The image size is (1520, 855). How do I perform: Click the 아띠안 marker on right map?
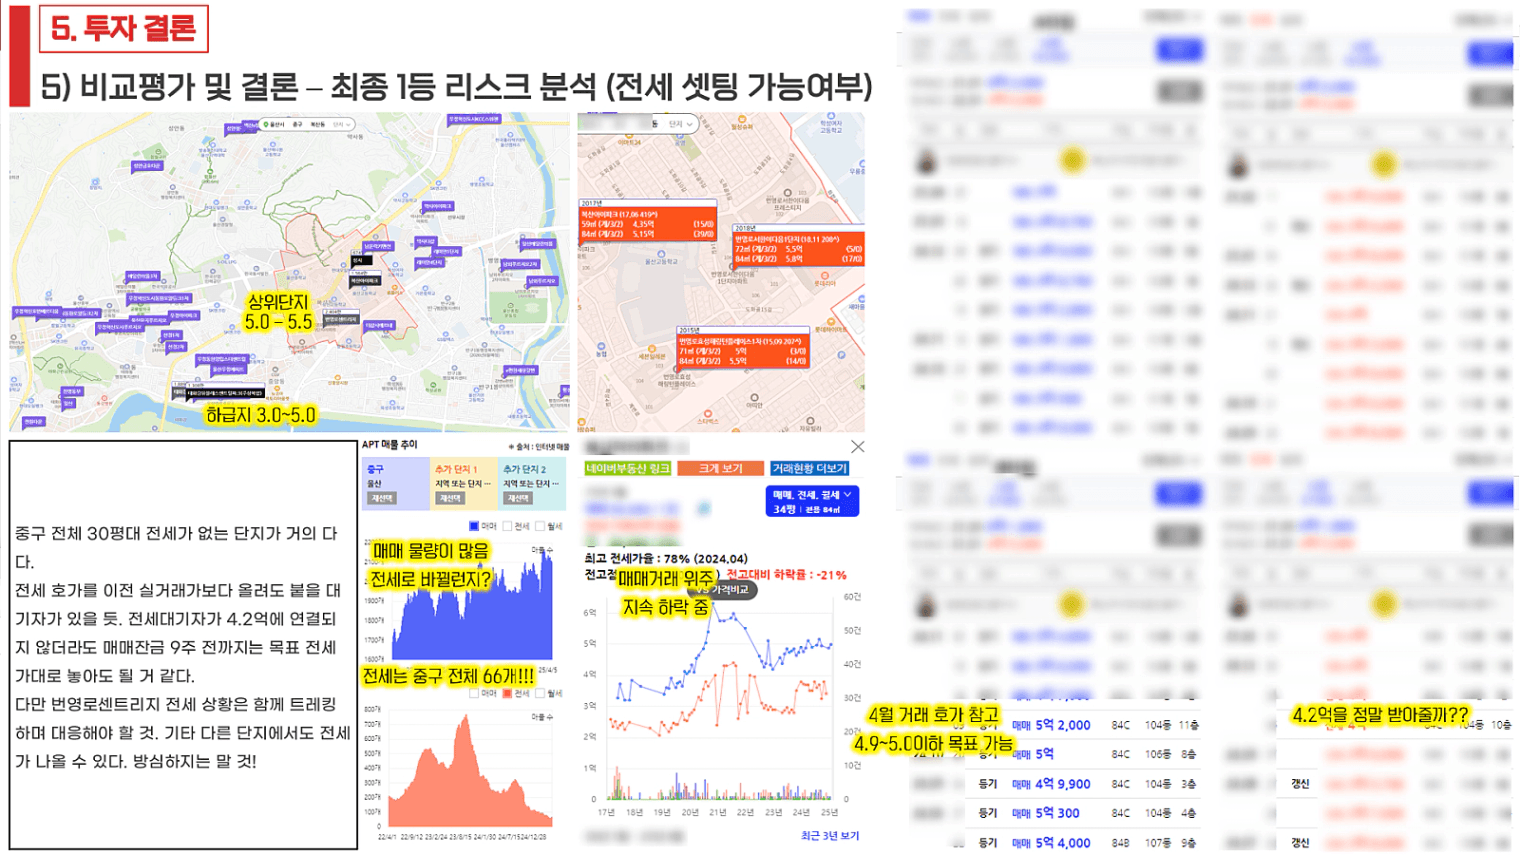click(754, 400)
